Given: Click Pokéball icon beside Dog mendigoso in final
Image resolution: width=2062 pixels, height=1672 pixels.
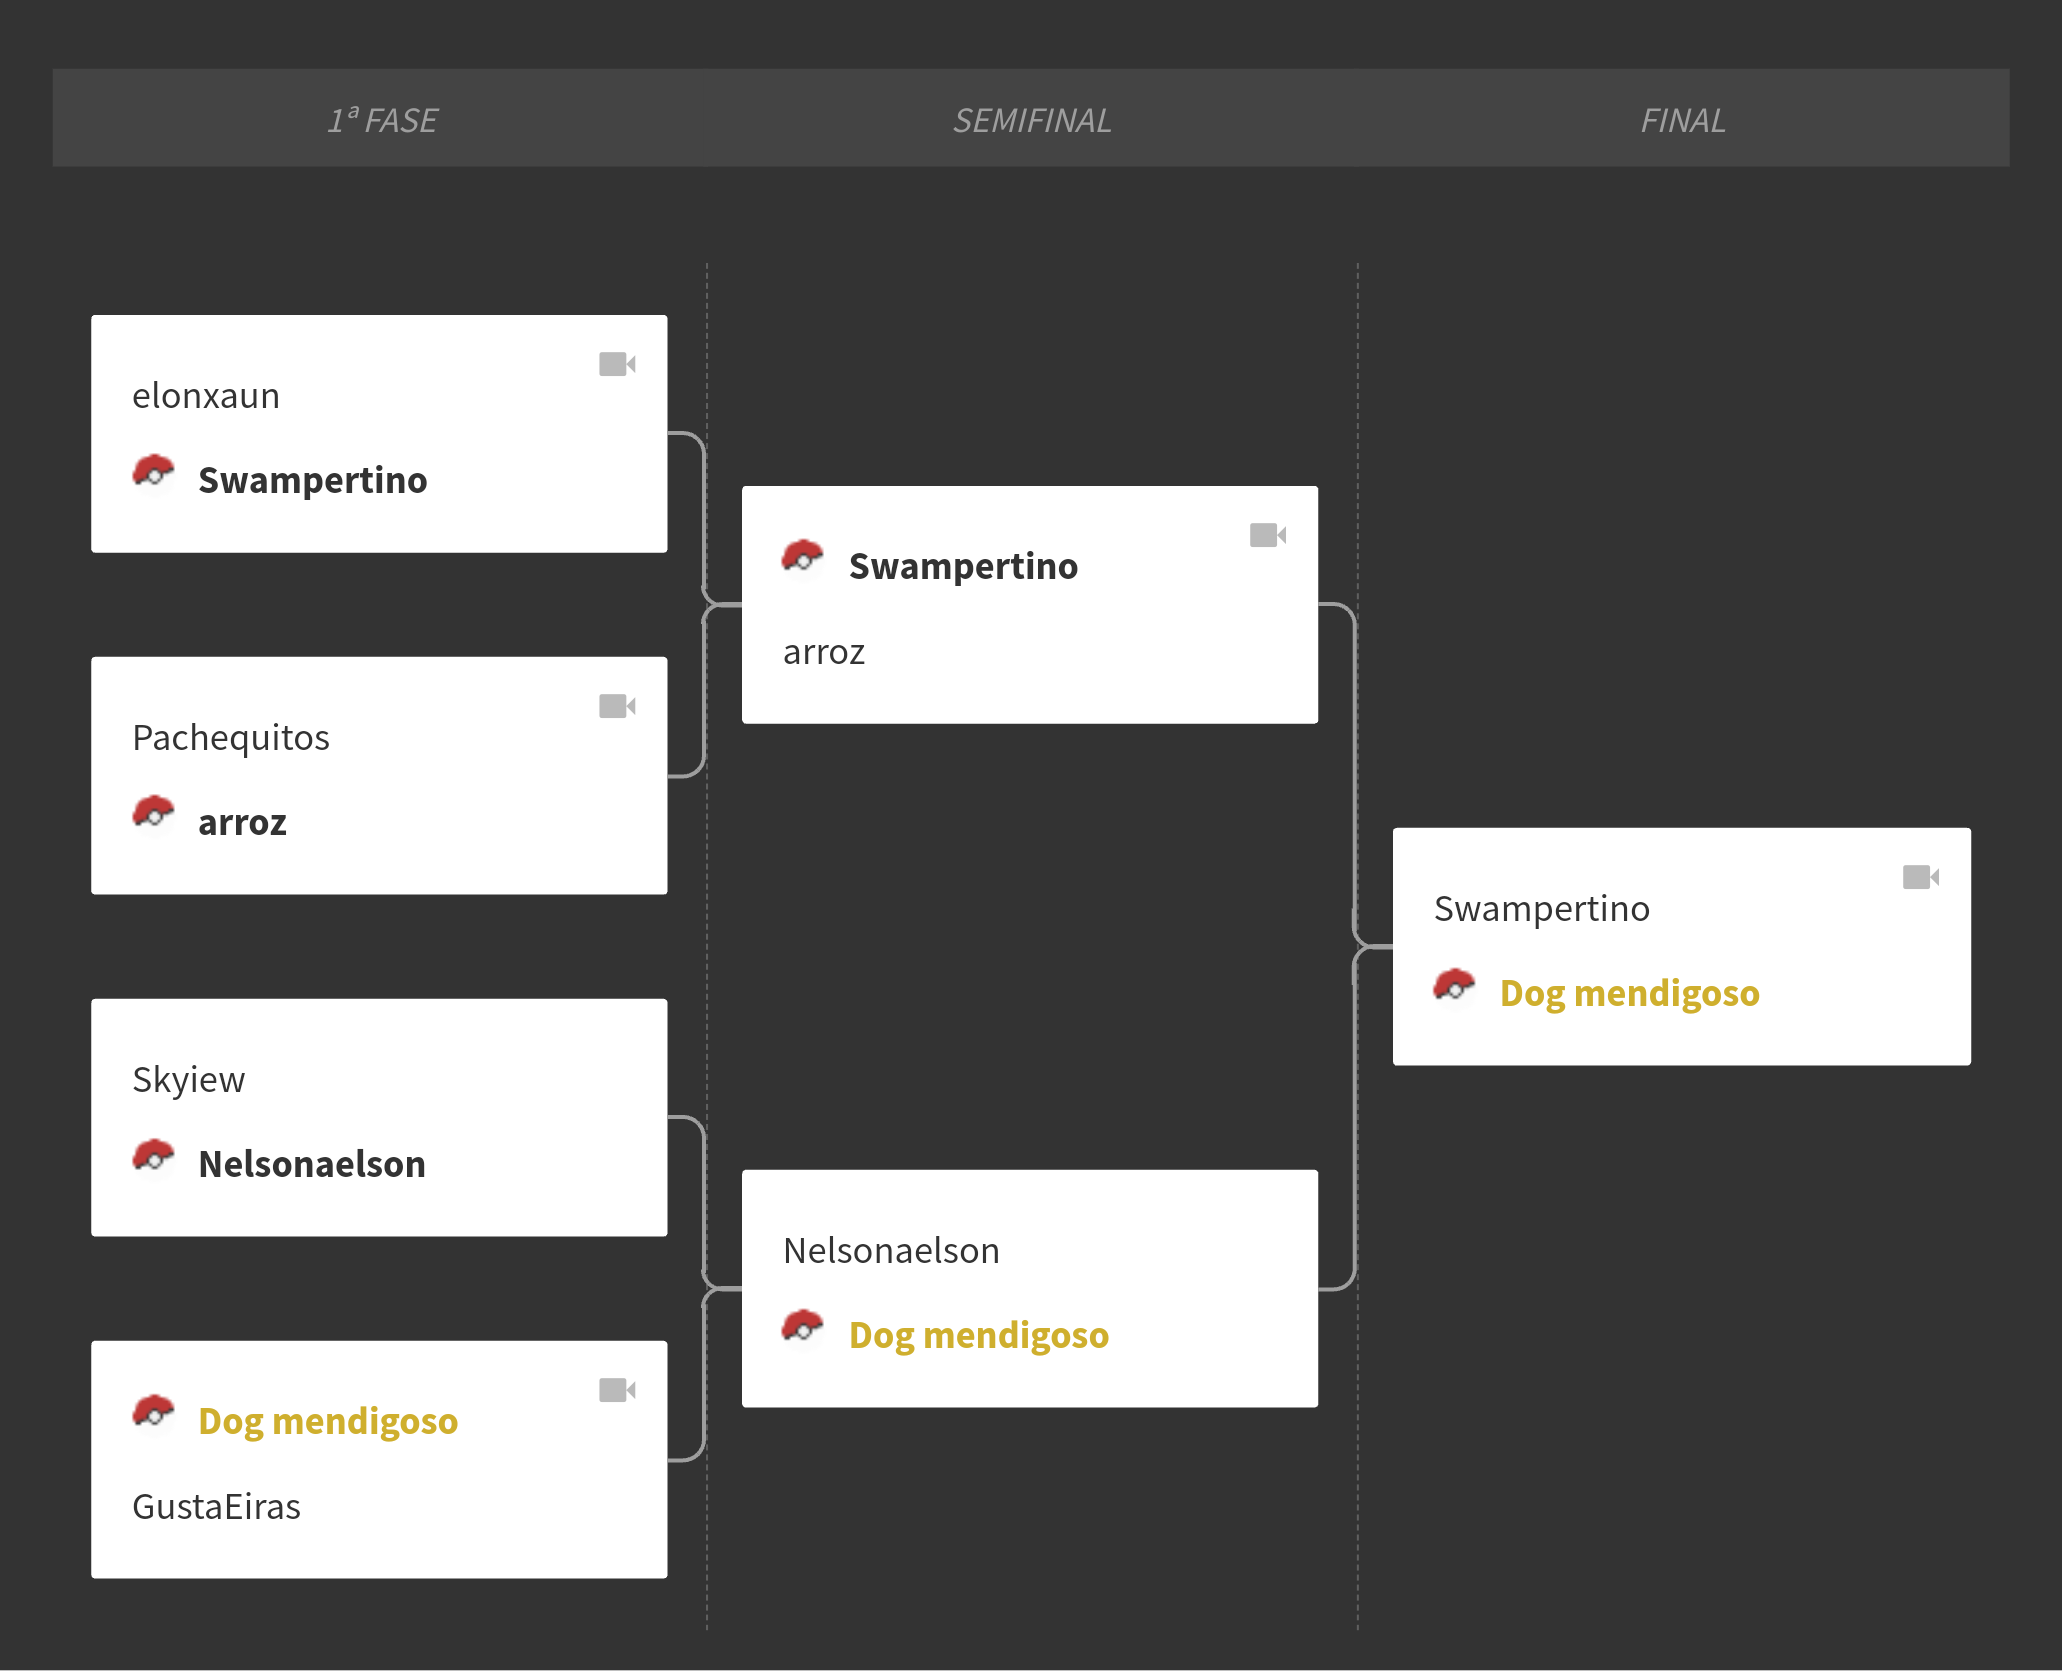Looking at the screenshot, I should pos(1455,985).
